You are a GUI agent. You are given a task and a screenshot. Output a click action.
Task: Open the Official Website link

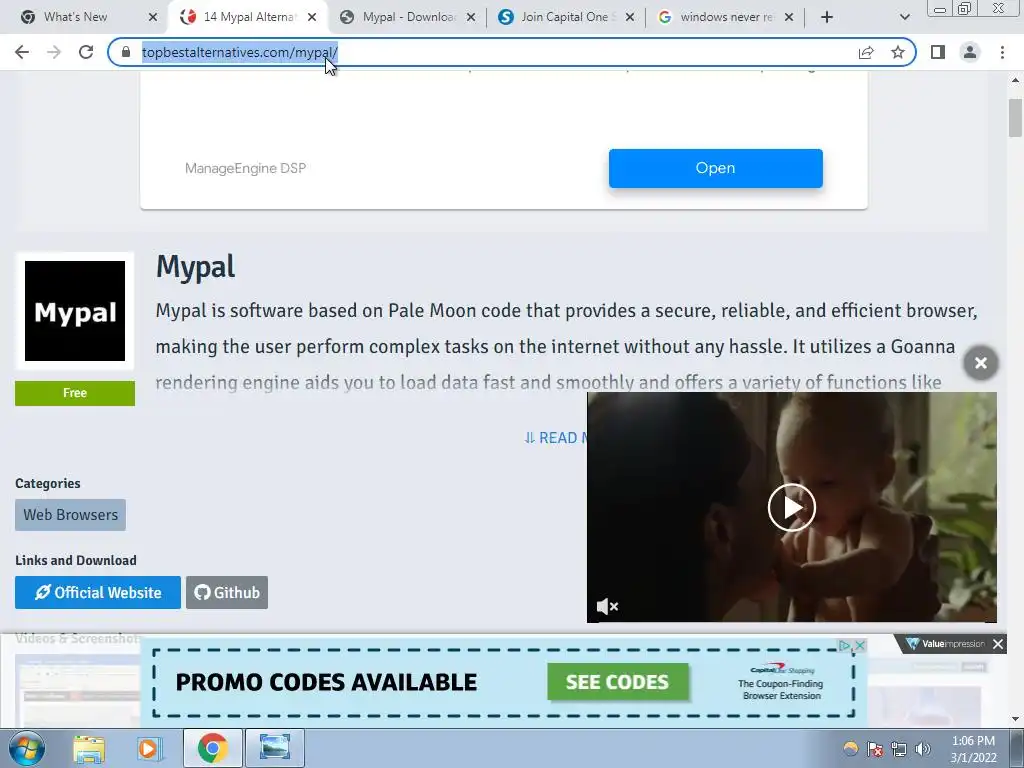pyautogui.click(x=98, y=592)
